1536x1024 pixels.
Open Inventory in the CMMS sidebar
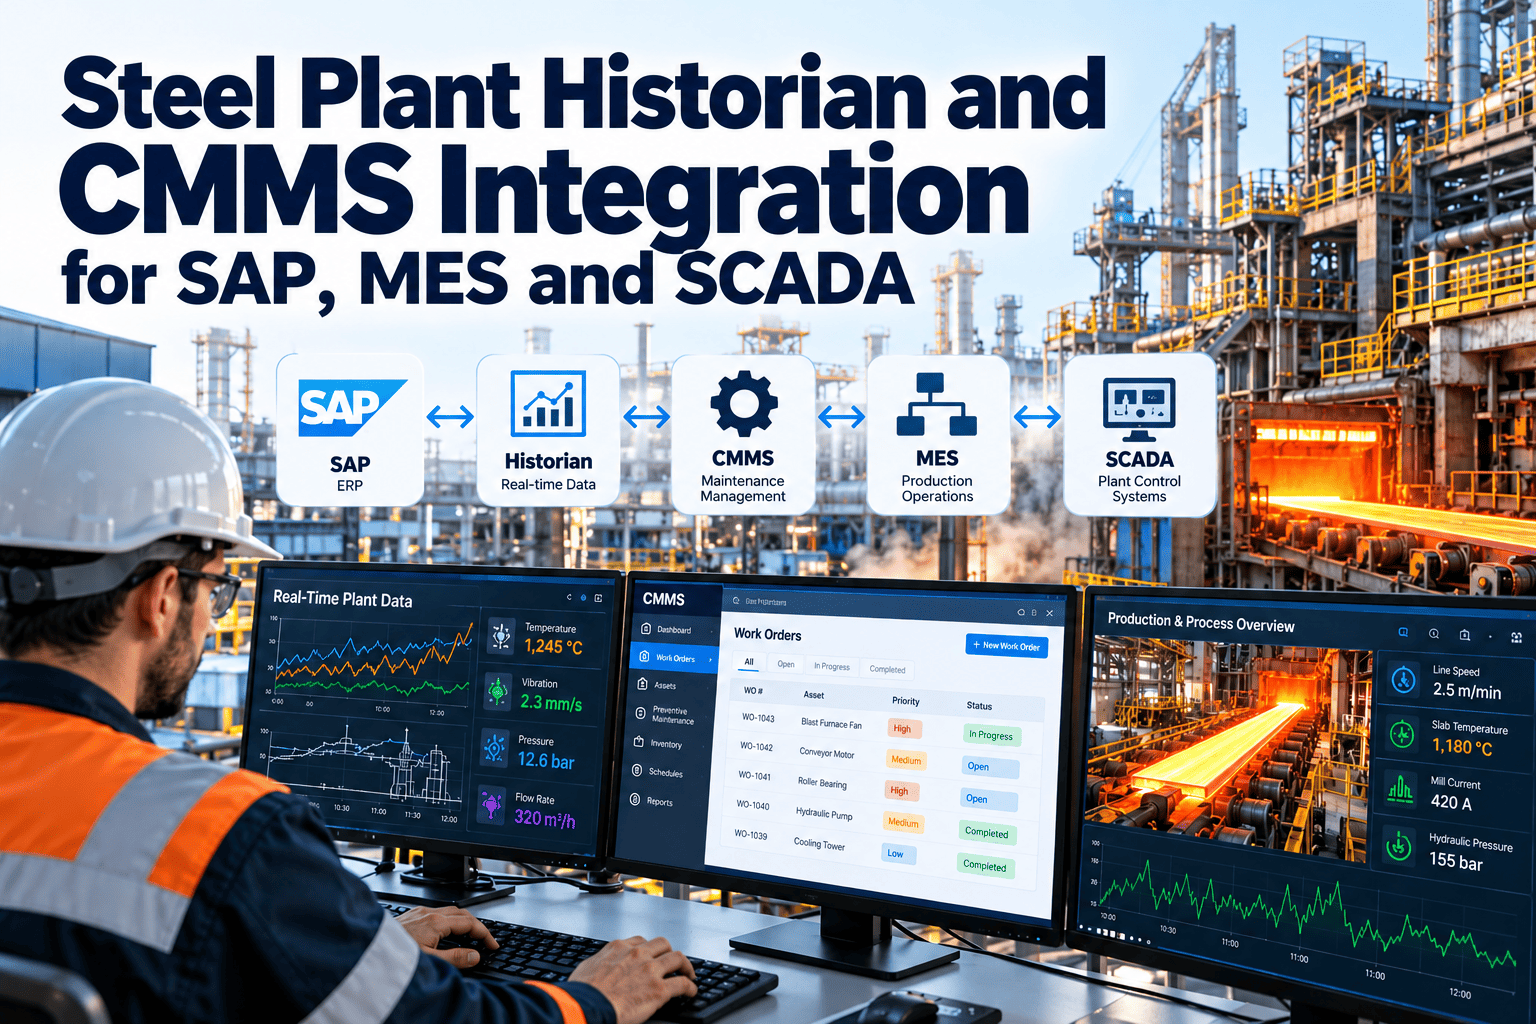click(659, 743)
